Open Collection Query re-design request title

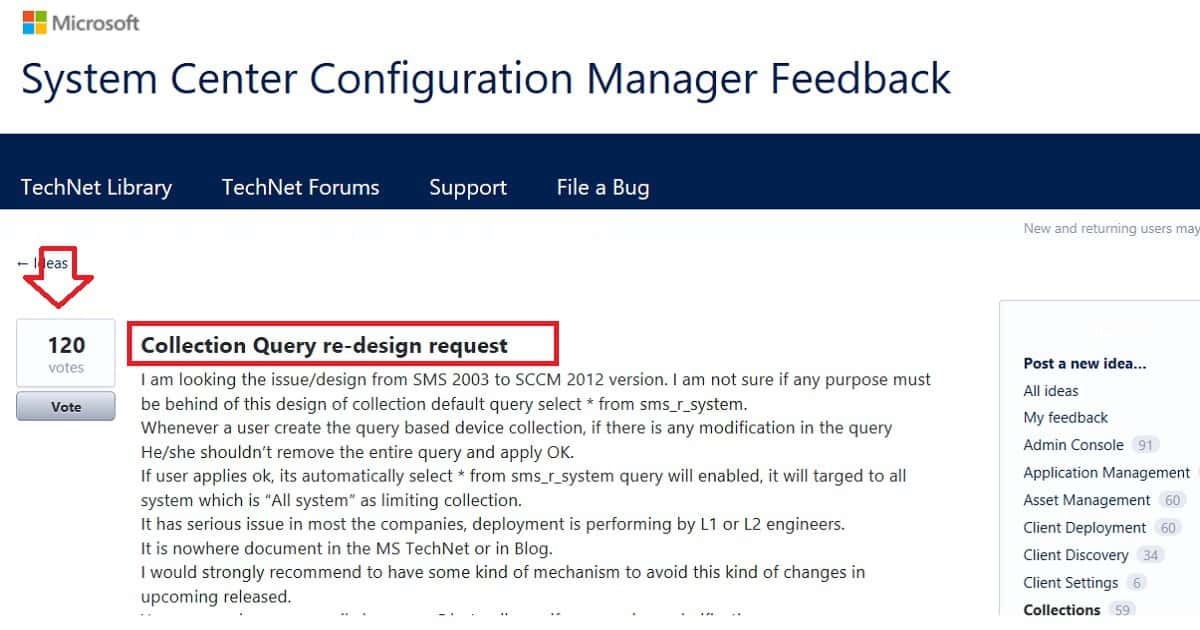coord(324,345)
